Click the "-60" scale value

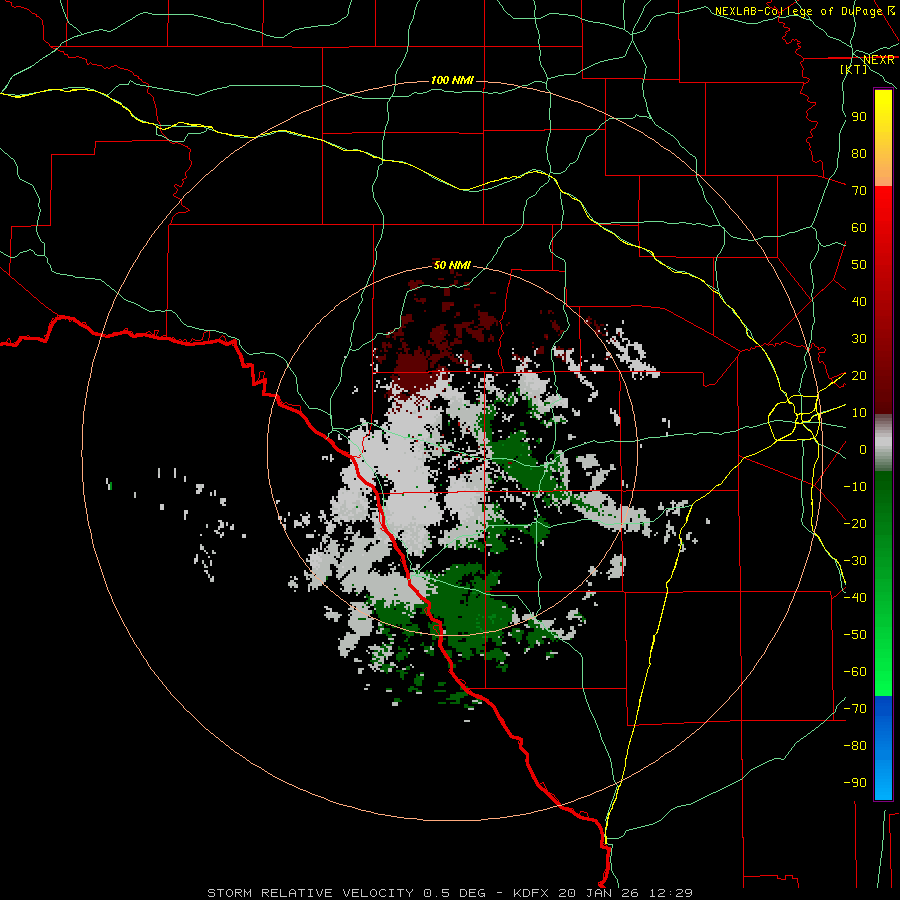[855, 672]
